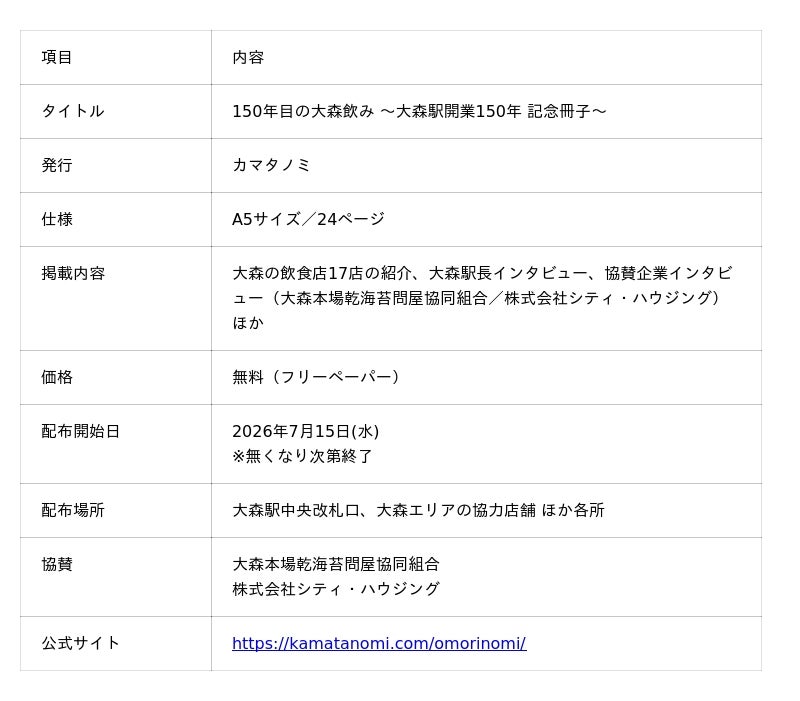
Task: Click the 2026年7月15日(水) date text
Action: [306, 432]
